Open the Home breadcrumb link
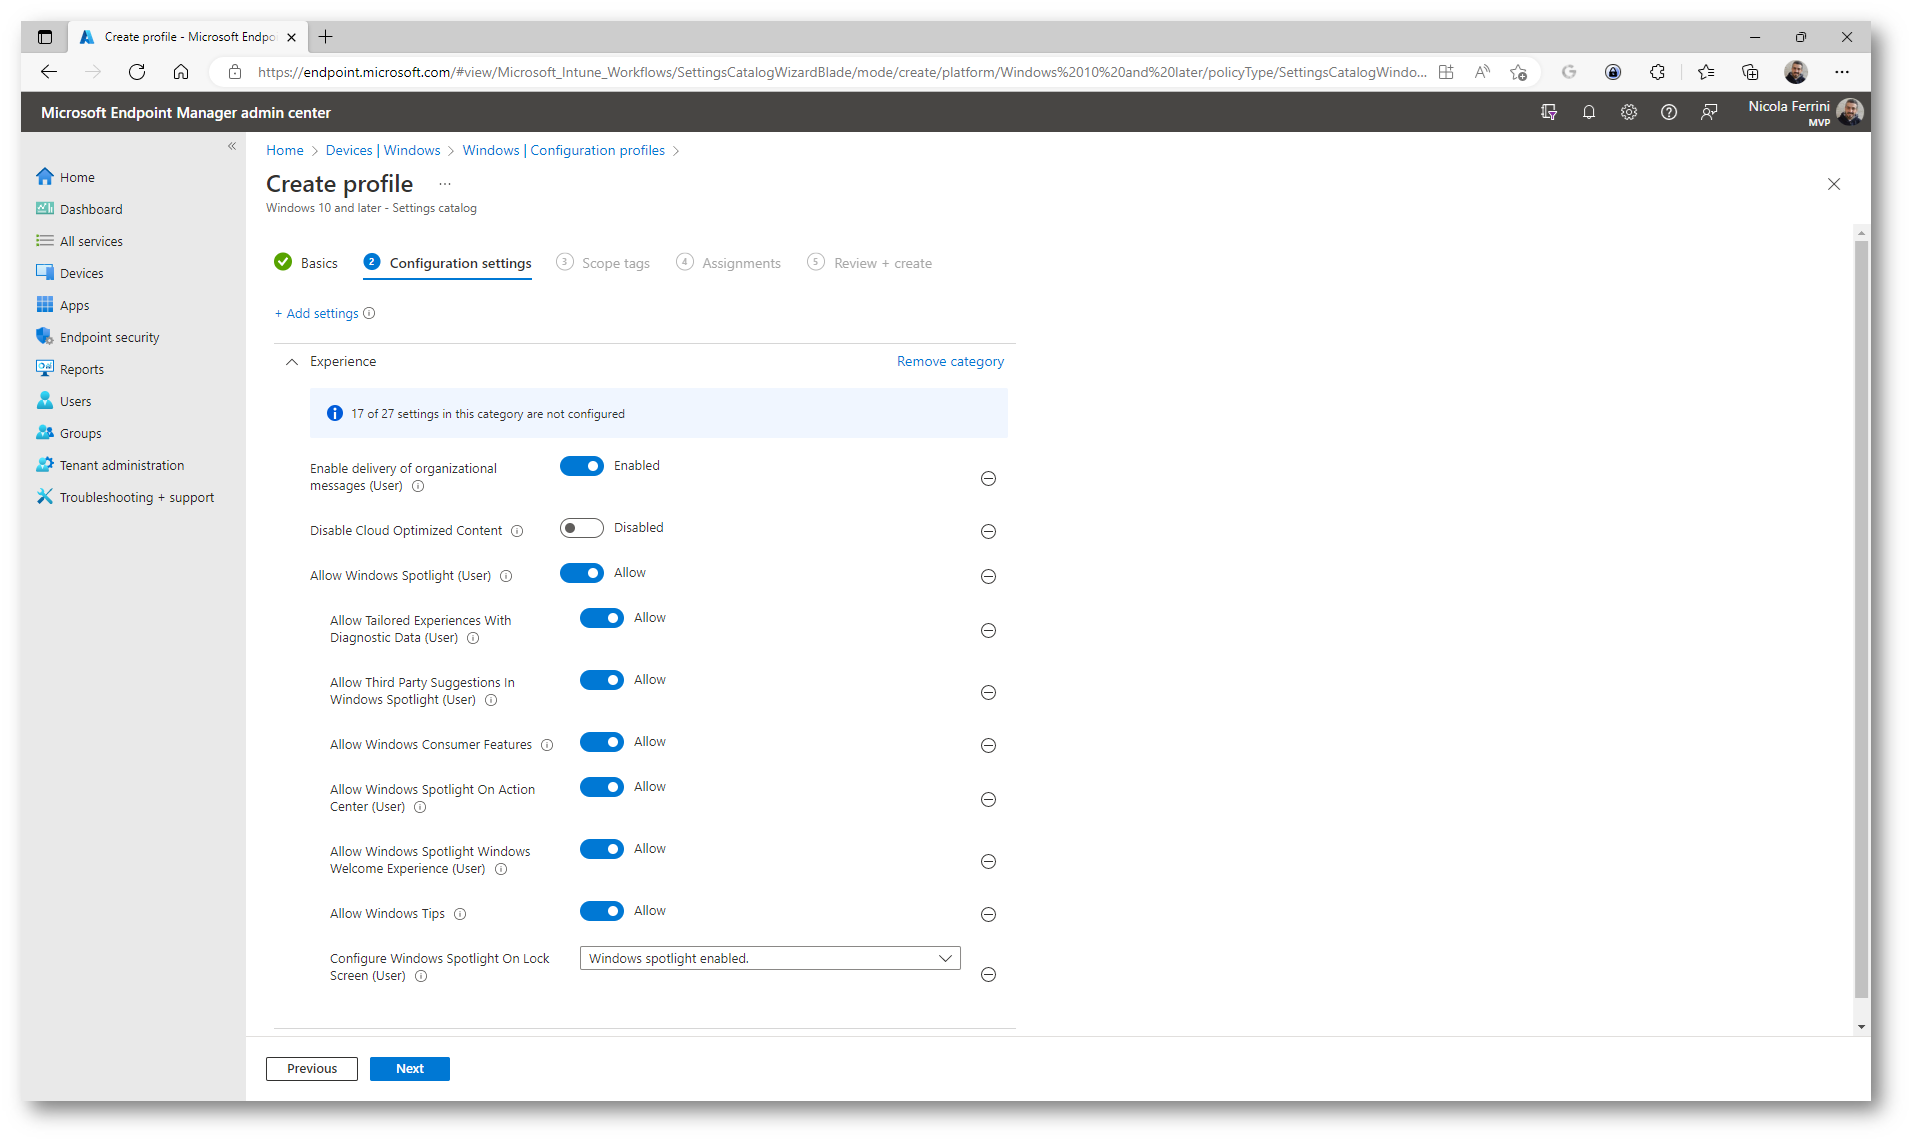 [285, 150]
